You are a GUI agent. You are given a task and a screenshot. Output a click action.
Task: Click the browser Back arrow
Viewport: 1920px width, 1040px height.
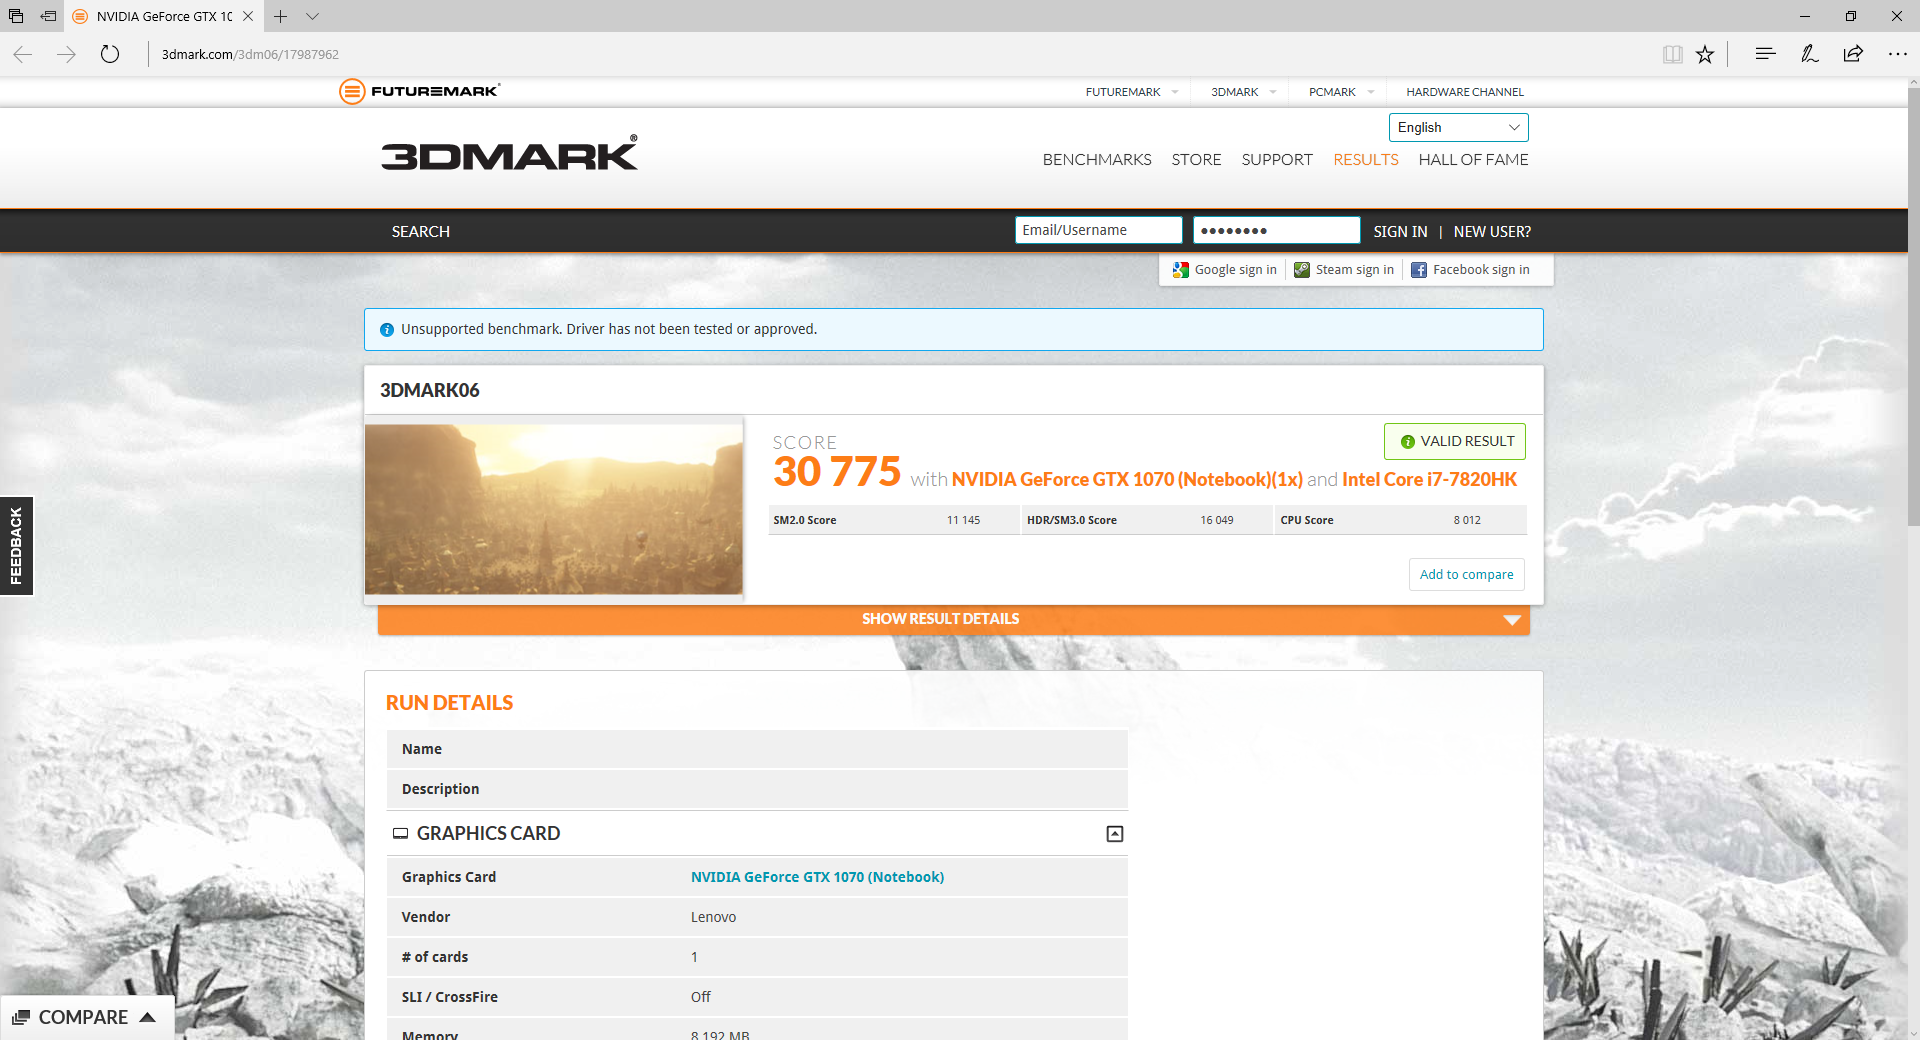(23, 54)
